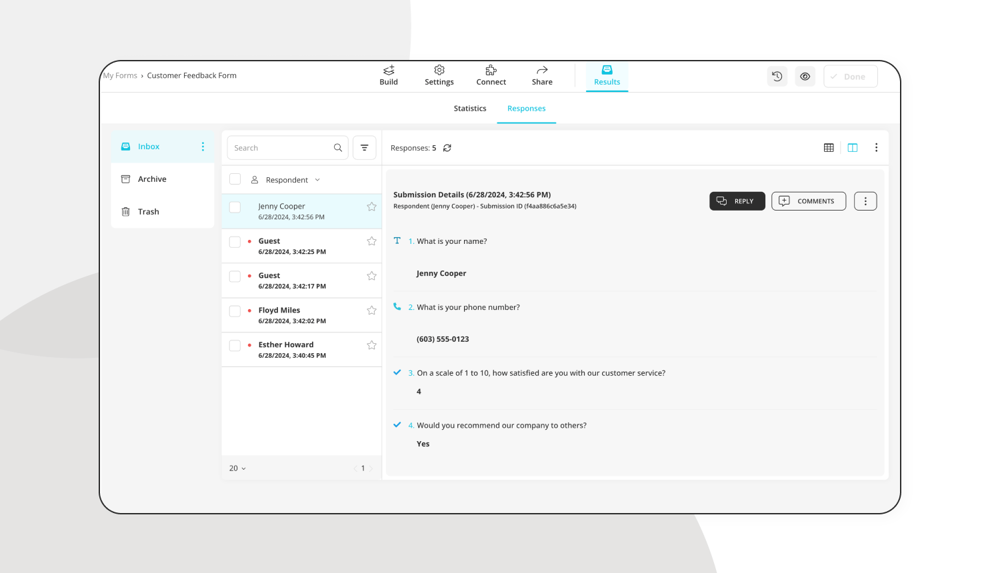This screenshot has height=573, width=1000.
Task: Toggle the select-all checkbox
Action: click(235, 180)
